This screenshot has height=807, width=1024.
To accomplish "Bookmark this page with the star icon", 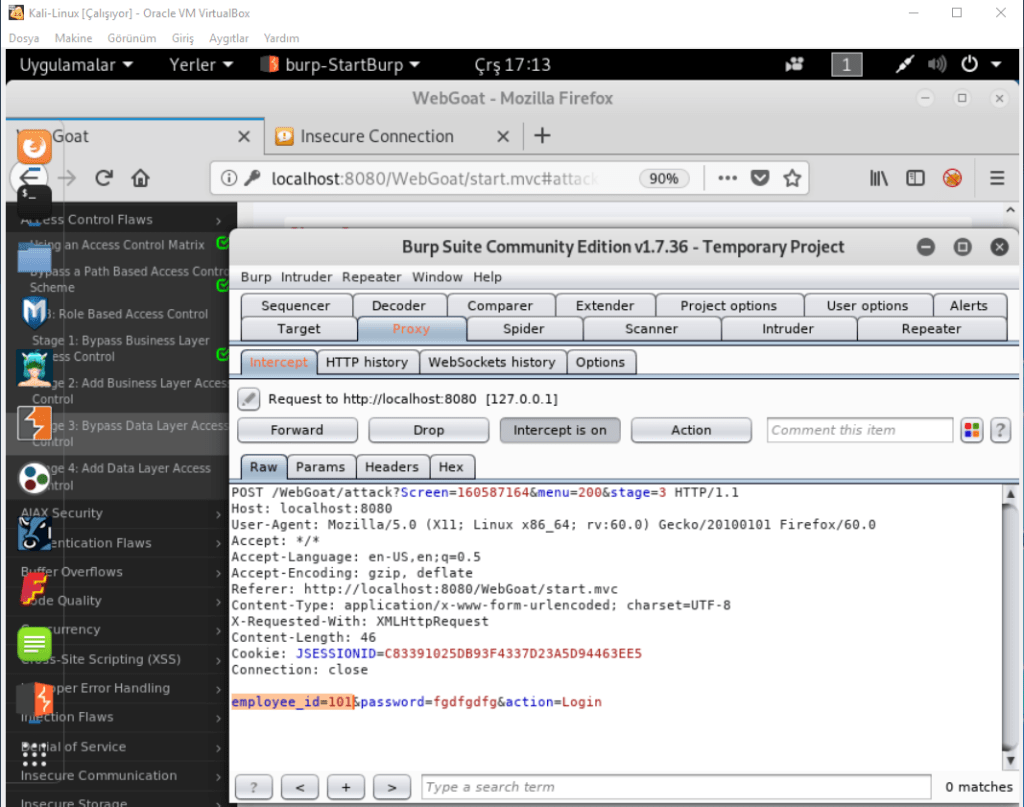I will coord(792,178).
